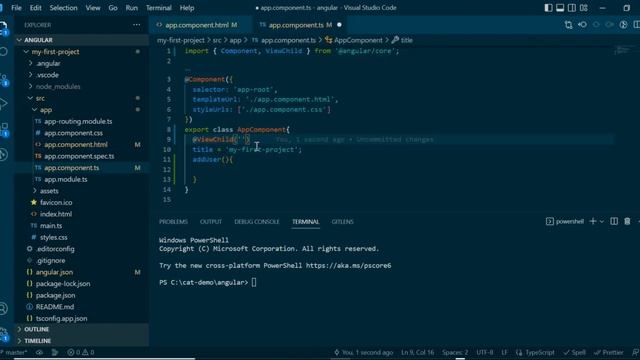Open Source Control view in activity bar
The image size is (640, 360).
[x=4, y=79]
